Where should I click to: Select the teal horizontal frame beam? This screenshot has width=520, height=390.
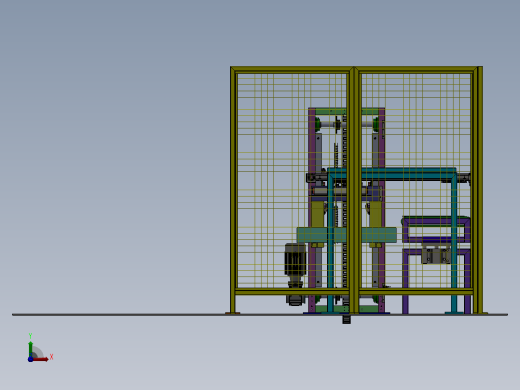pos(392,174)
